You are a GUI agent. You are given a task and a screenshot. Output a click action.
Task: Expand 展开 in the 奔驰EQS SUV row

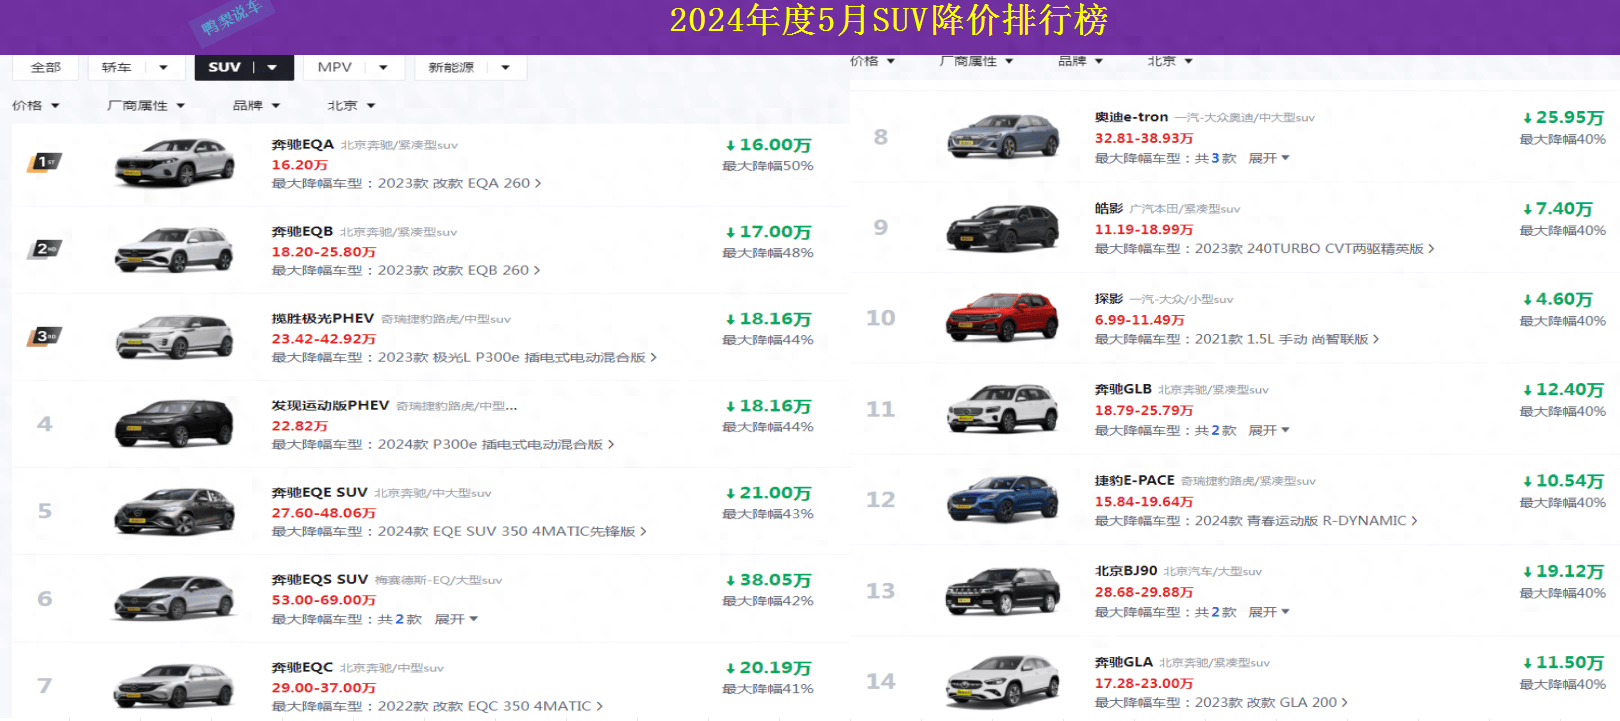pos(456,619)
